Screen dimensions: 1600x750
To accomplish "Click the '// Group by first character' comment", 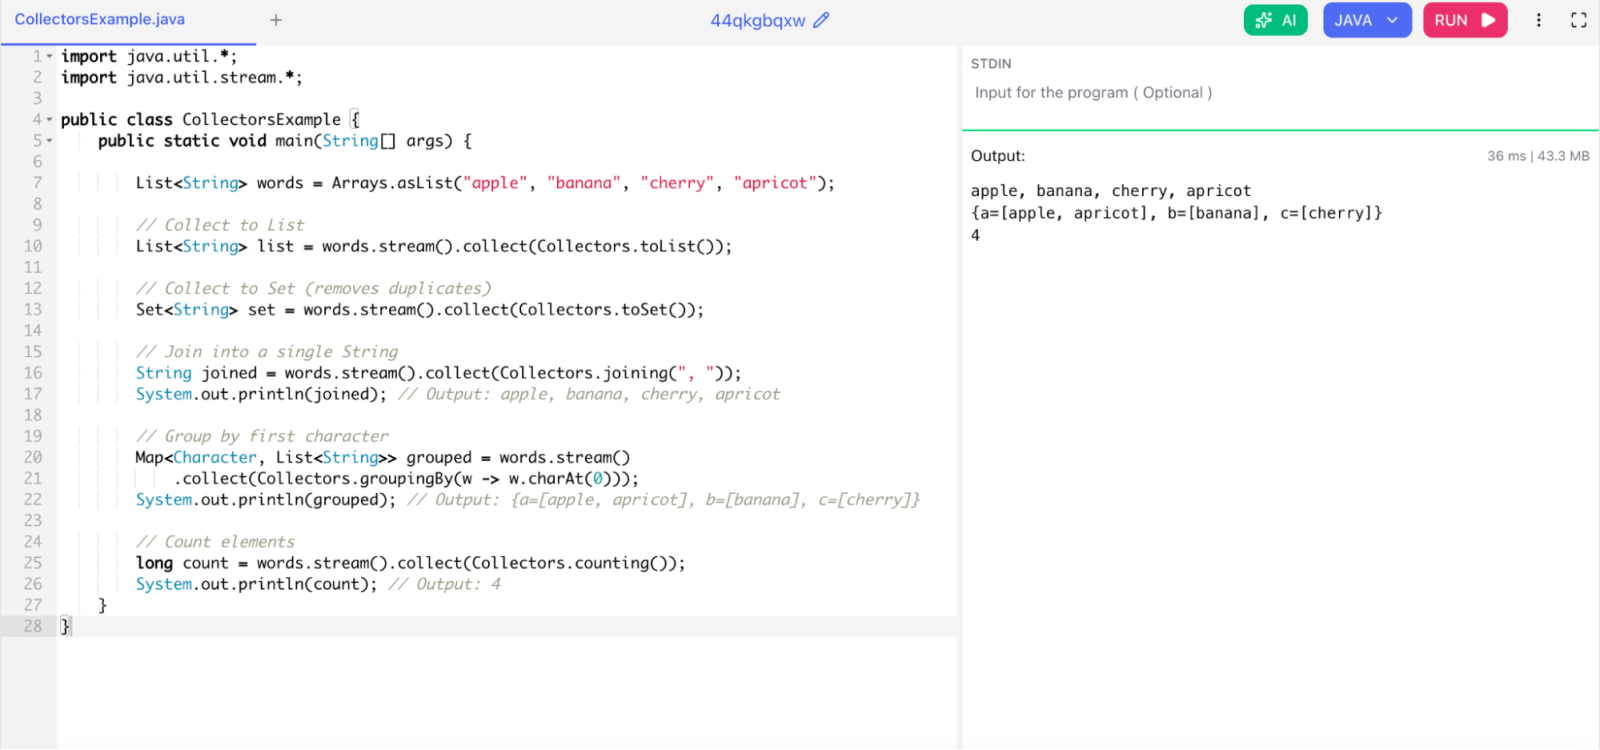I will [262, 436].
